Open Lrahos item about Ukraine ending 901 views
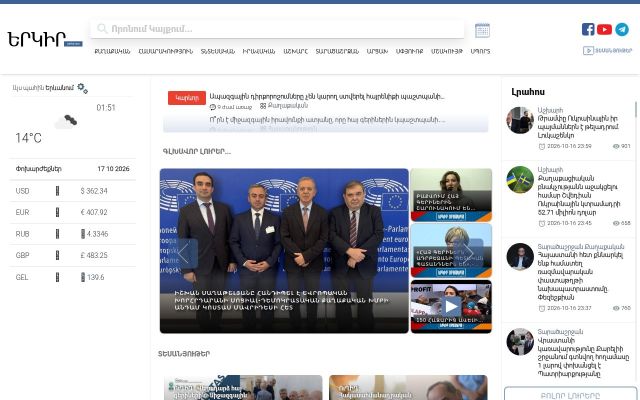Screen dimensions: 640x400 [578, 127]
